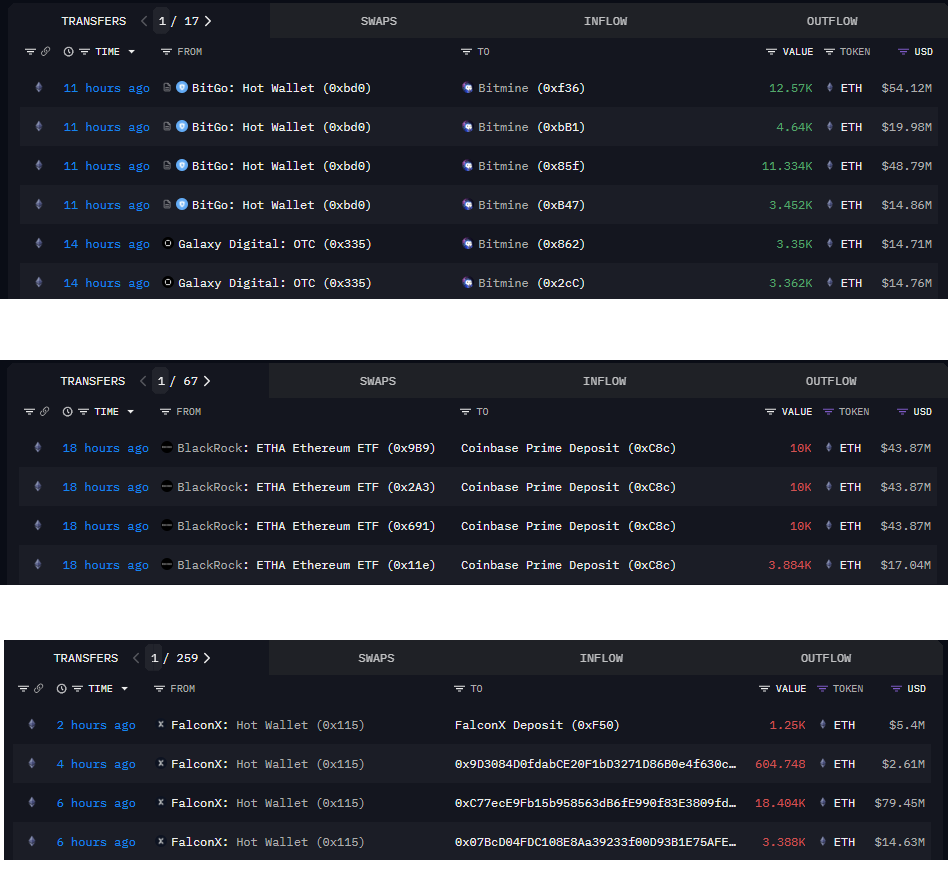Click the chain-link icon in the 259-page panel
Viewport: 948px width, 881px height.
point(38,689)
